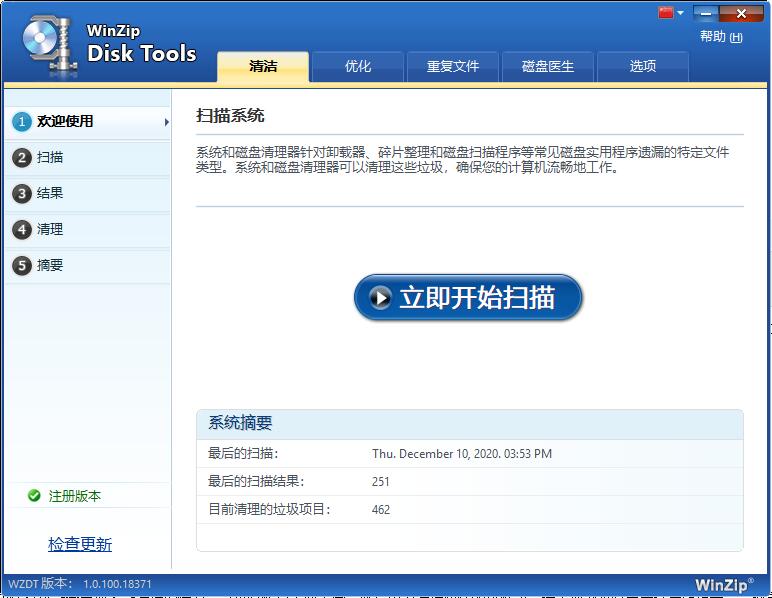The image size is (772, 598).
Task: Select the 扫描 sidebar step
Action: coord(88,158)
